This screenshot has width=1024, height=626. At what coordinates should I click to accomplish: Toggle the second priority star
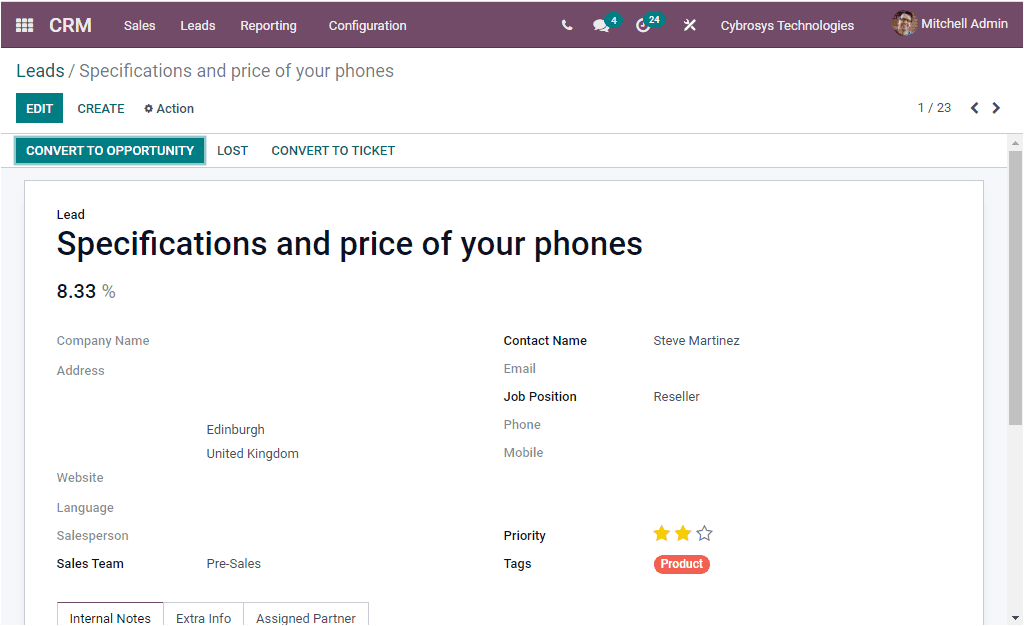point(683,533)
